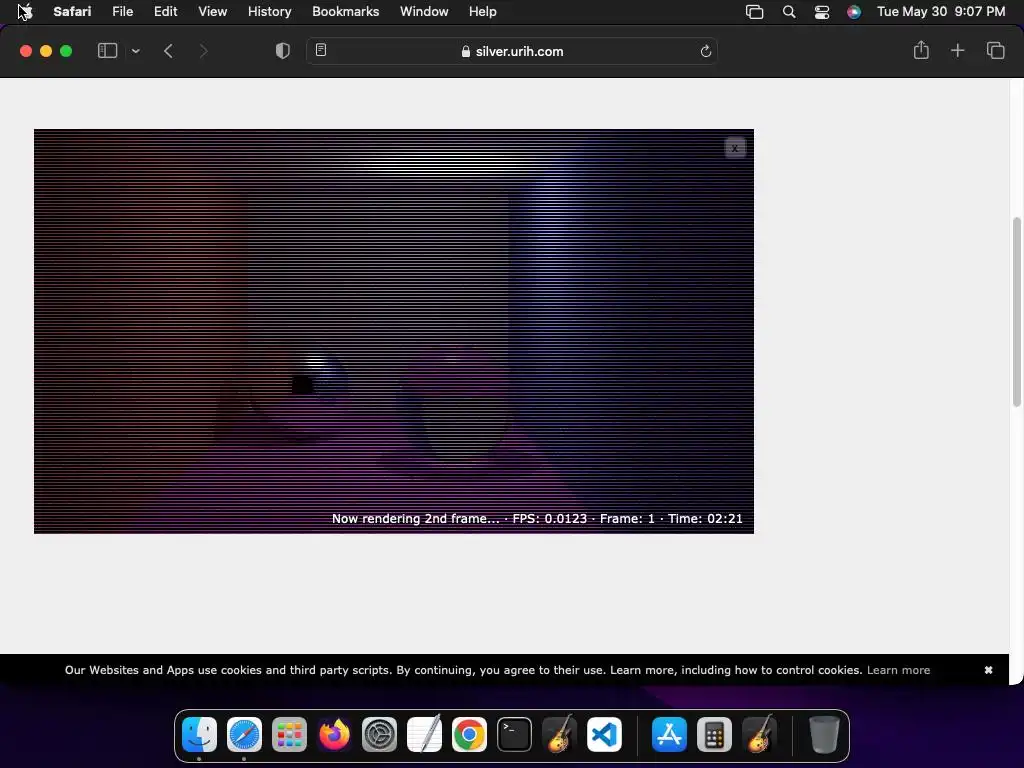Image resolution: width=1024 pixels, height=768 pixels.
Task: Open Spotlight search
Action: click(789, 12)
